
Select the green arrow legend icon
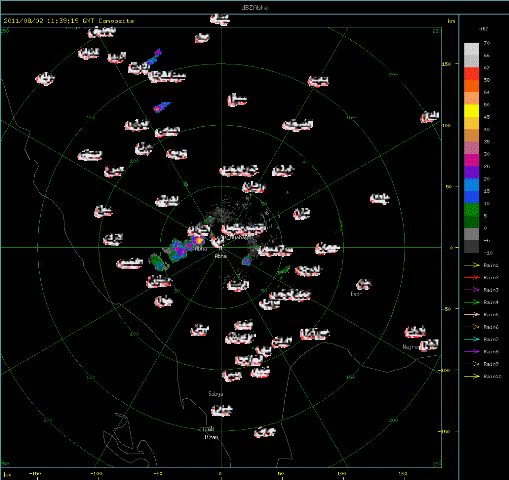click(x=472, y=302)
